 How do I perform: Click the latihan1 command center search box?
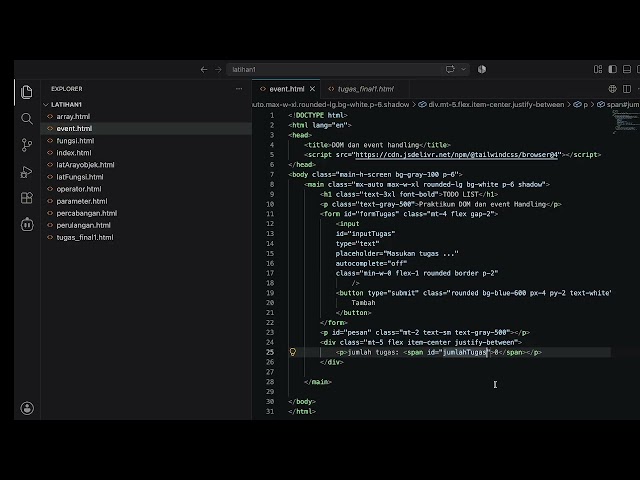pyautogui.click(x=348, y=69)
